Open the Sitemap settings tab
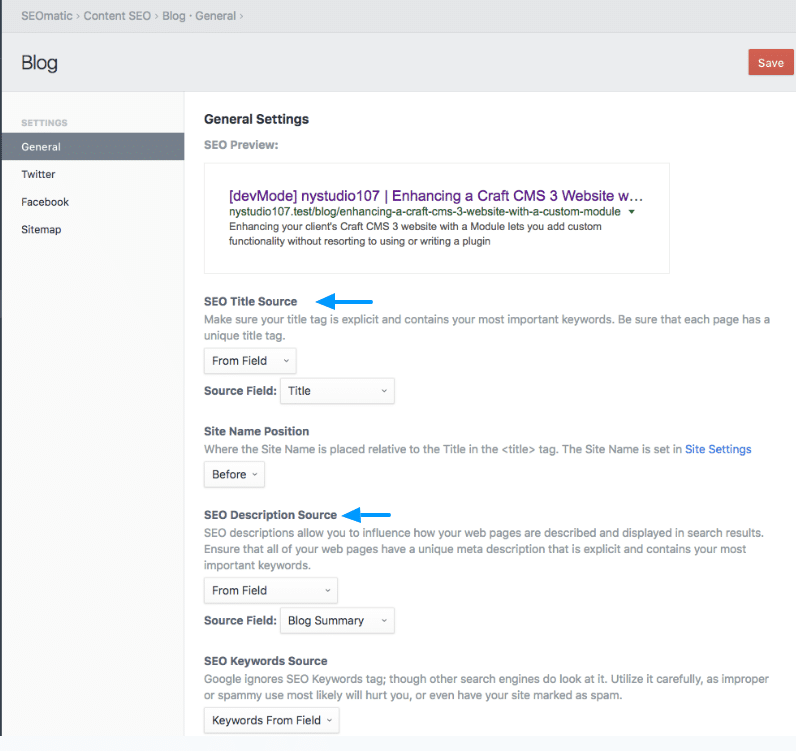This screenshot has height=751, width=796. click(x=41, y=229)
